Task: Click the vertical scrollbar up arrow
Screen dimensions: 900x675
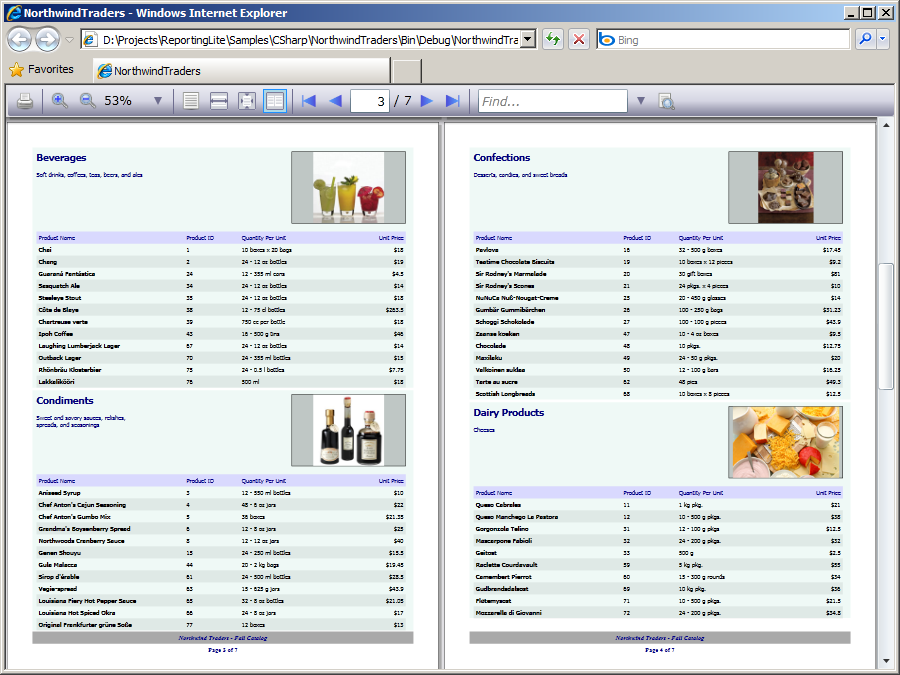Action: pos(886,125)
